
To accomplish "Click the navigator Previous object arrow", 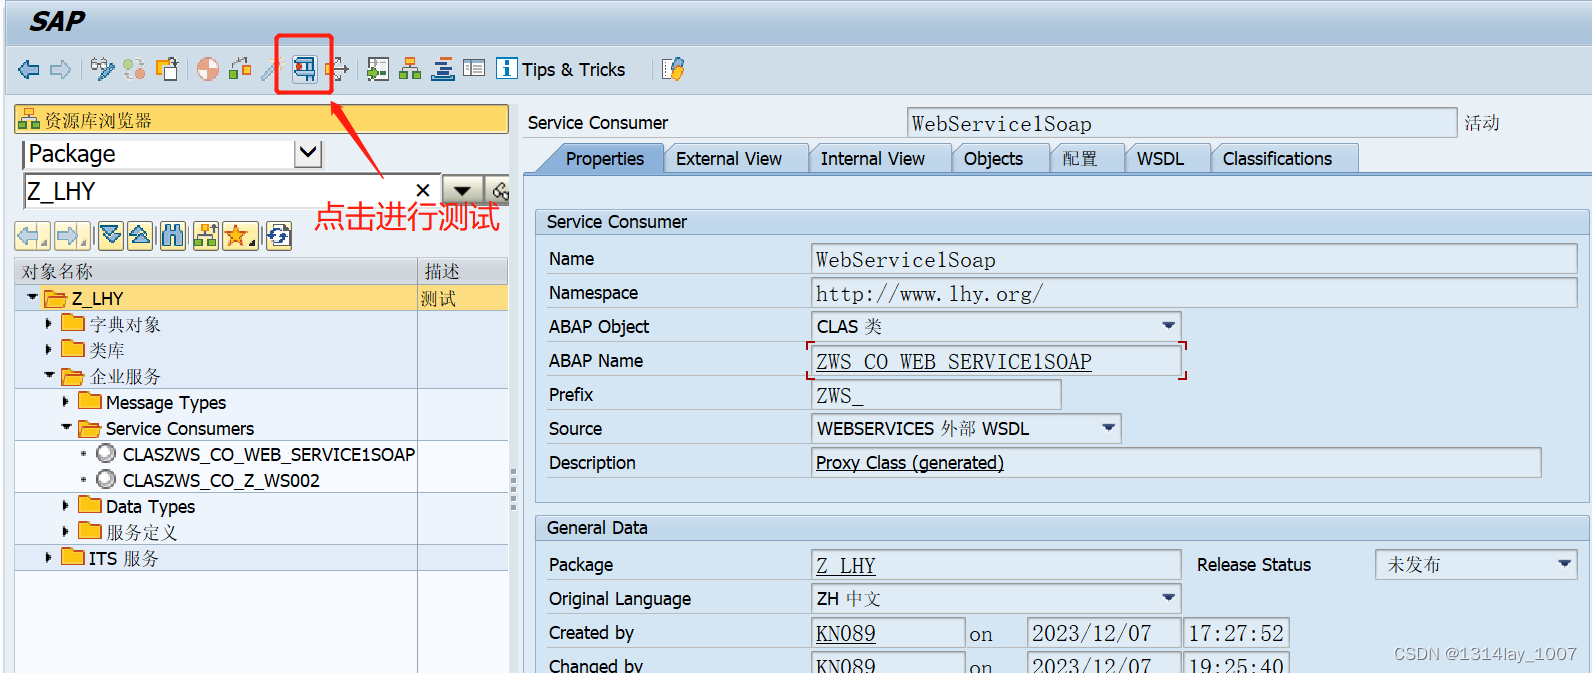I will [32, 236].
